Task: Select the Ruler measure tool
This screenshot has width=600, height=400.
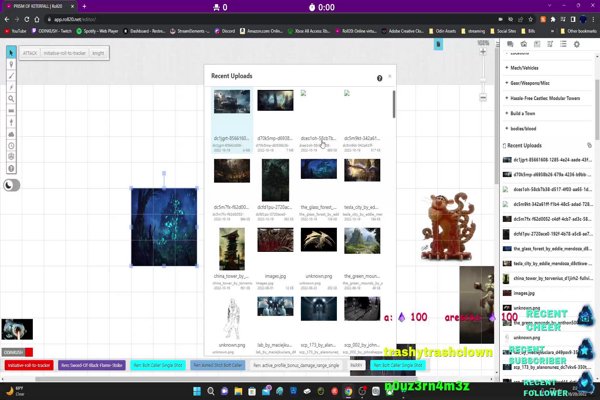Action: 11,111
